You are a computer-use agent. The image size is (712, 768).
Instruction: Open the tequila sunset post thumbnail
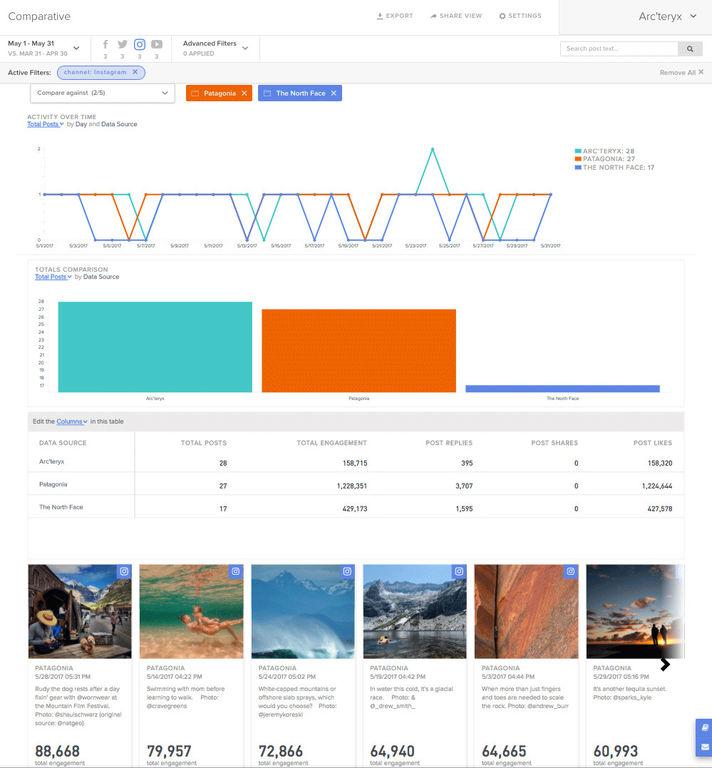coord(635,611)
